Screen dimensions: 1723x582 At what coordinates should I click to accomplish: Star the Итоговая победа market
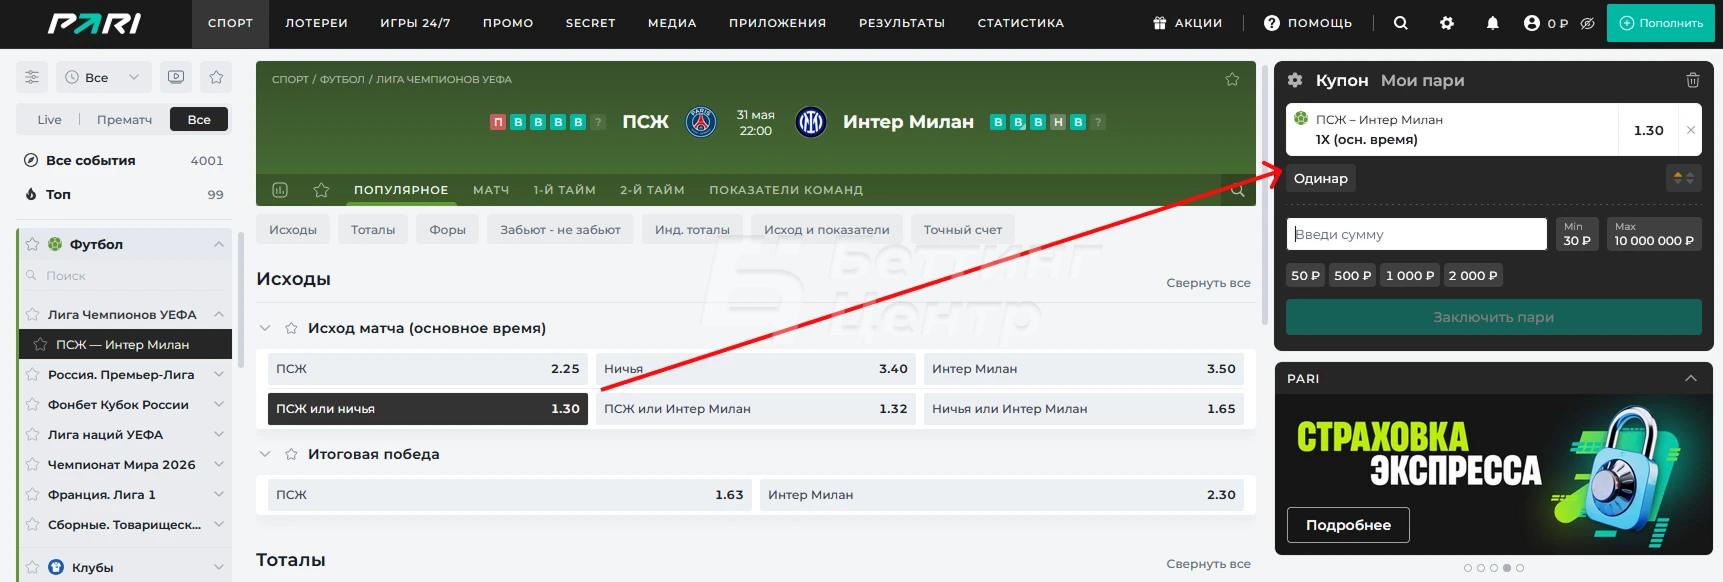coord(291,454)
